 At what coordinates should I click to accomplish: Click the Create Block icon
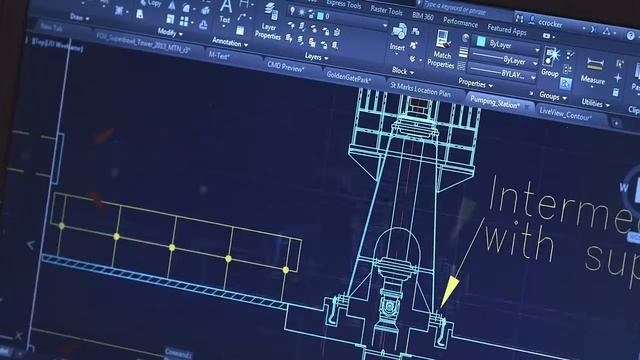416,31
